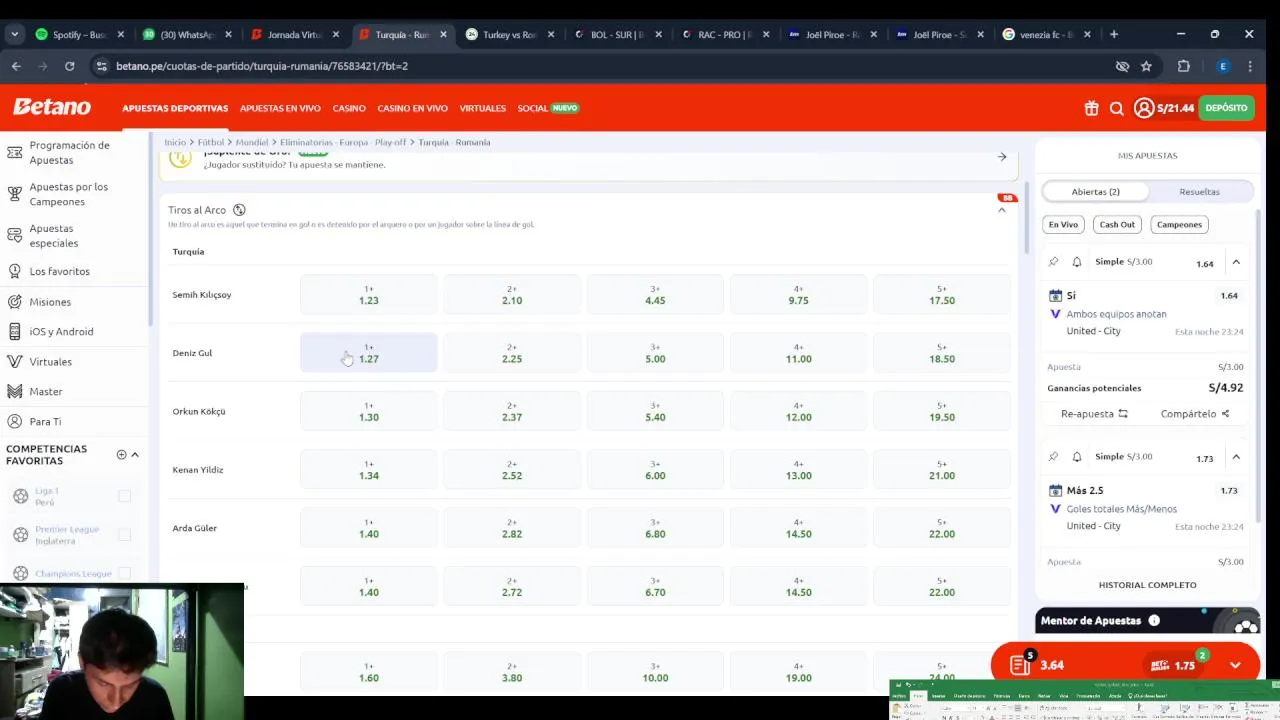Select Orkun Kökçü 2+ odds 2.37
This screenshot has height=720, width=1280.
[512, 411]
